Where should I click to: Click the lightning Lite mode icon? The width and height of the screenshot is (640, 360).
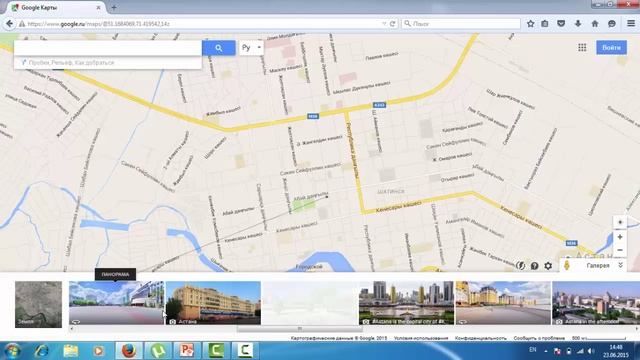tap(520, 266)
